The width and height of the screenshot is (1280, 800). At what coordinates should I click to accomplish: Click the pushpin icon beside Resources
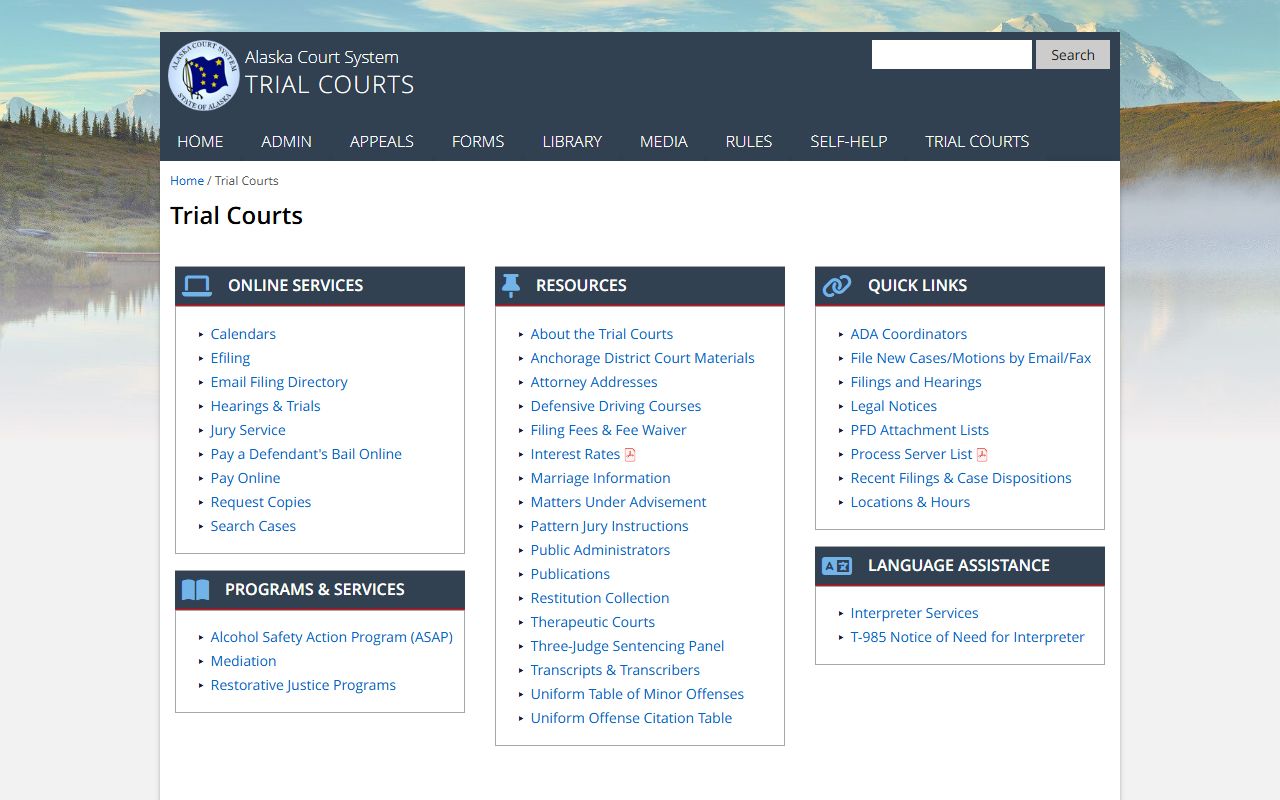pyautogui.click(x=511, y=286)
